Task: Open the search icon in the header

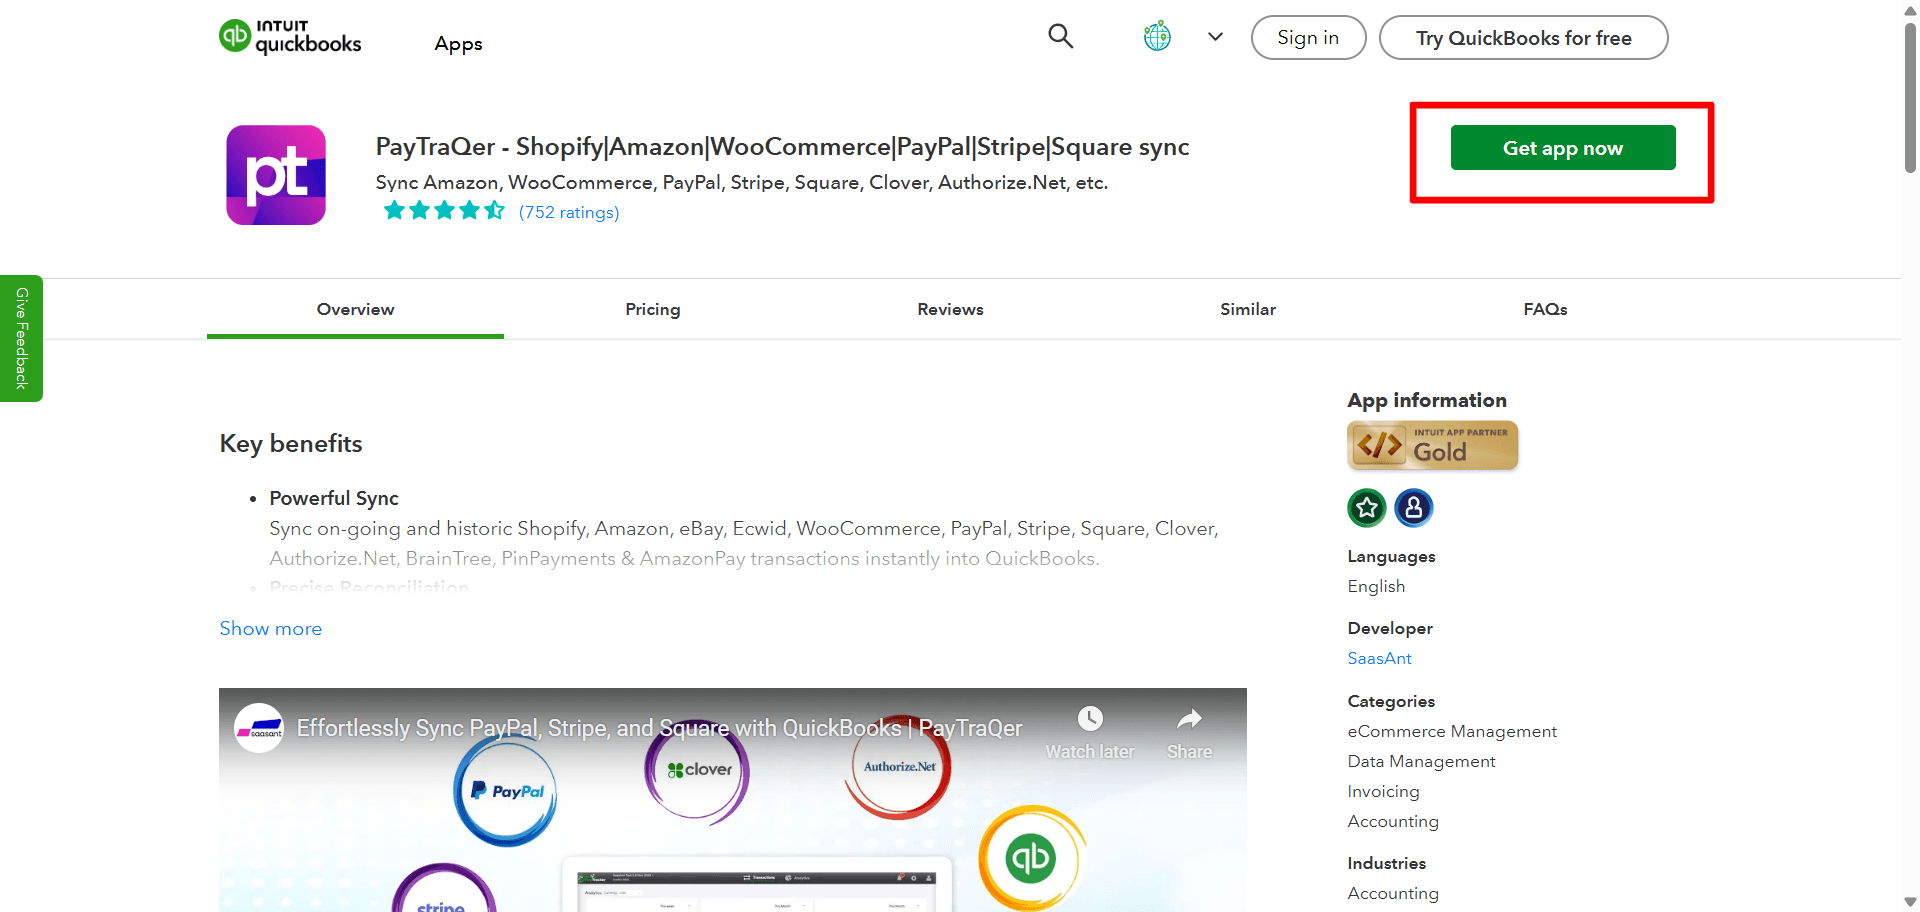Action: click(x=1060, y=36)
